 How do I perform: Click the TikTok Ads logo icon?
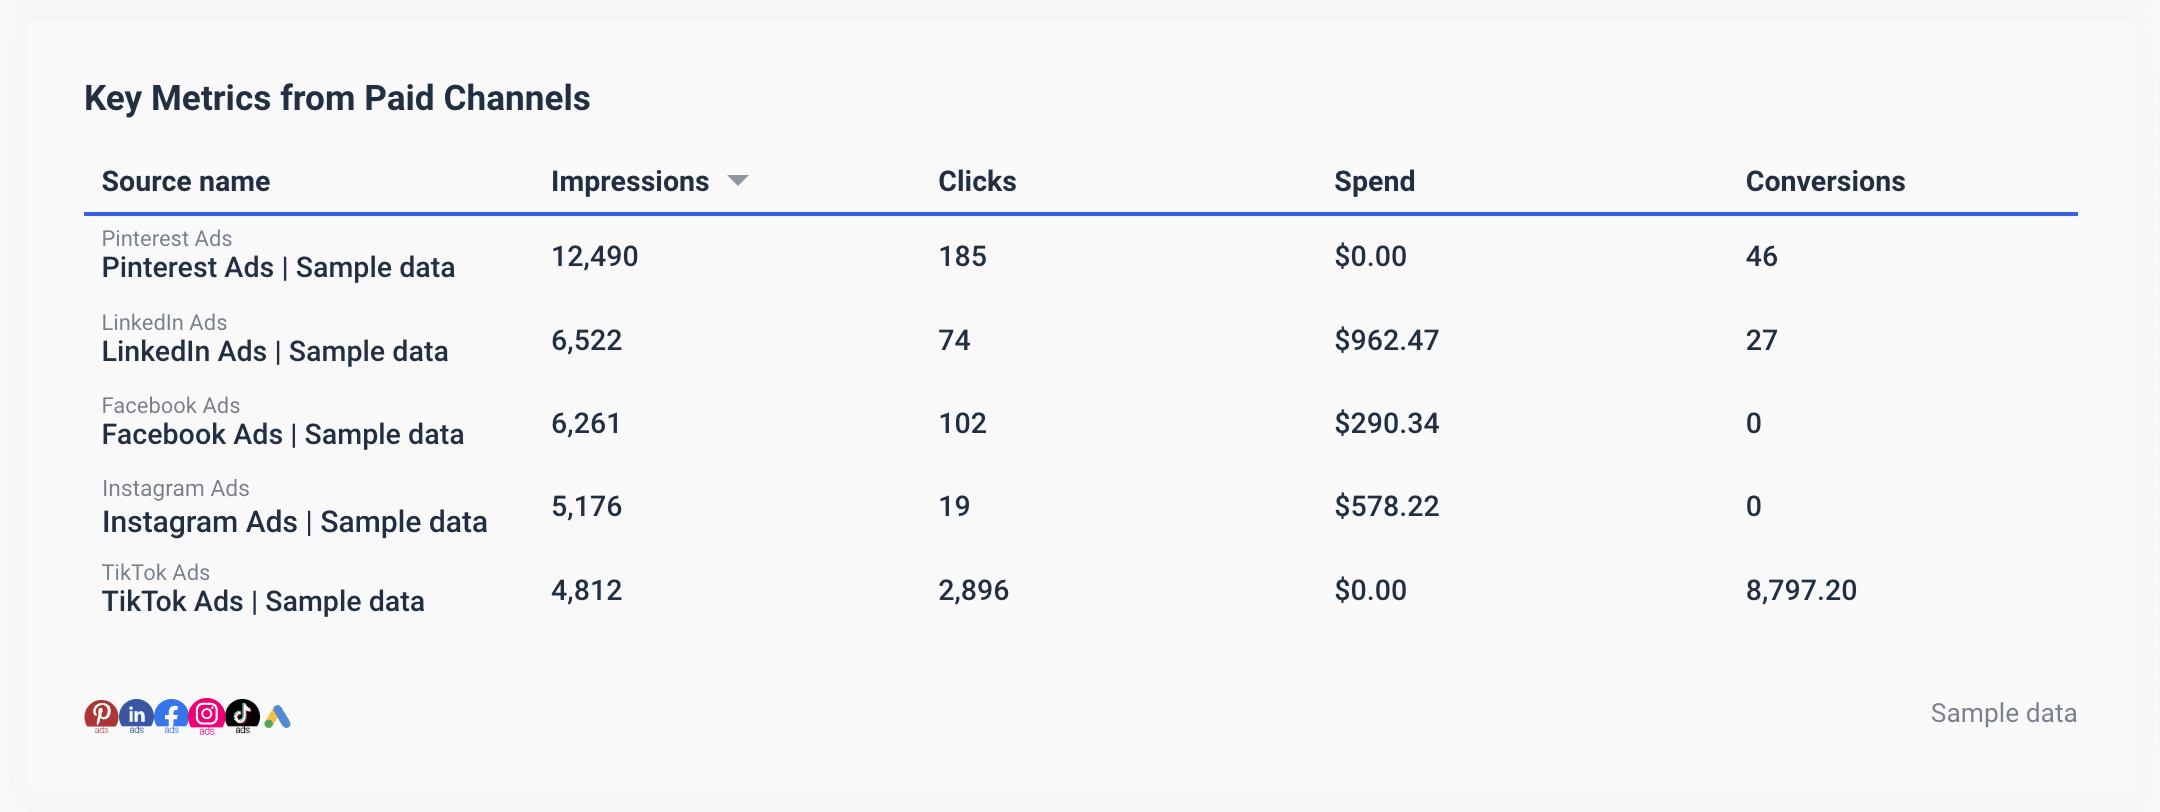pos(242,714)
